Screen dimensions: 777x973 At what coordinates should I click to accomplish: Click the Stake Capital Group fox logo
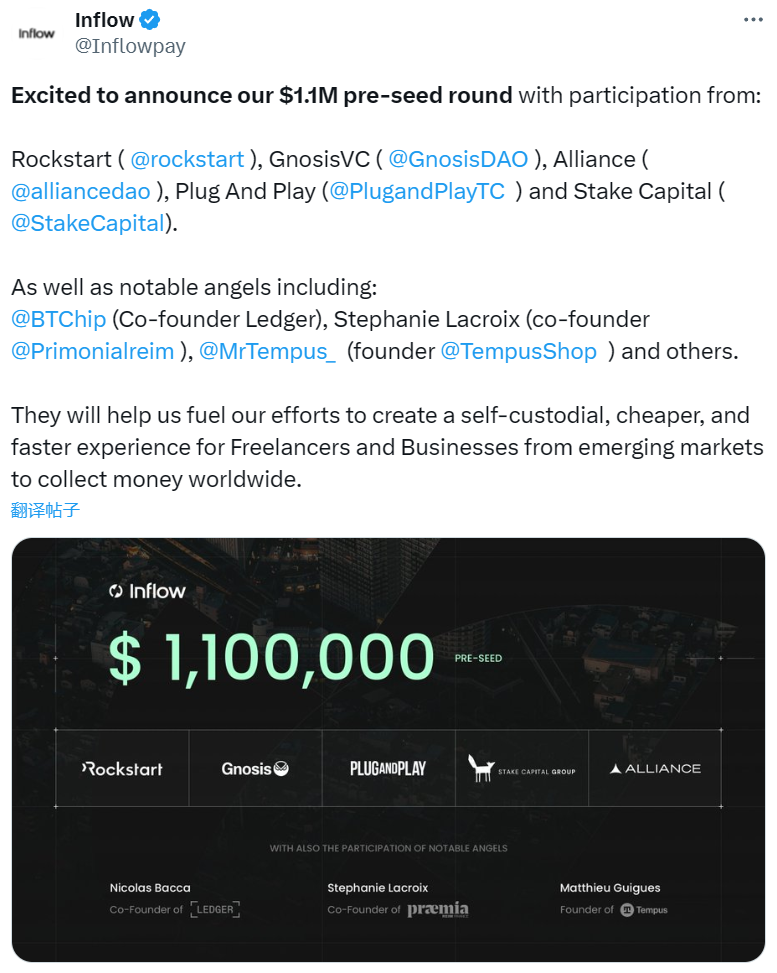pos(482,767)
